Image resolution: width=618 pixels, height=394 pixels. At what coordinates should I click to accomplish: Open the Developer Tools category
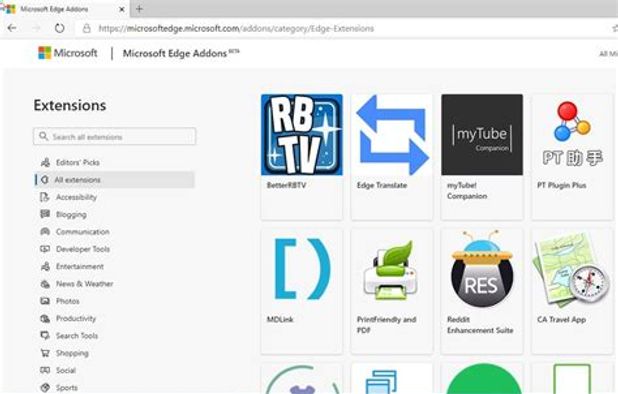83,249
